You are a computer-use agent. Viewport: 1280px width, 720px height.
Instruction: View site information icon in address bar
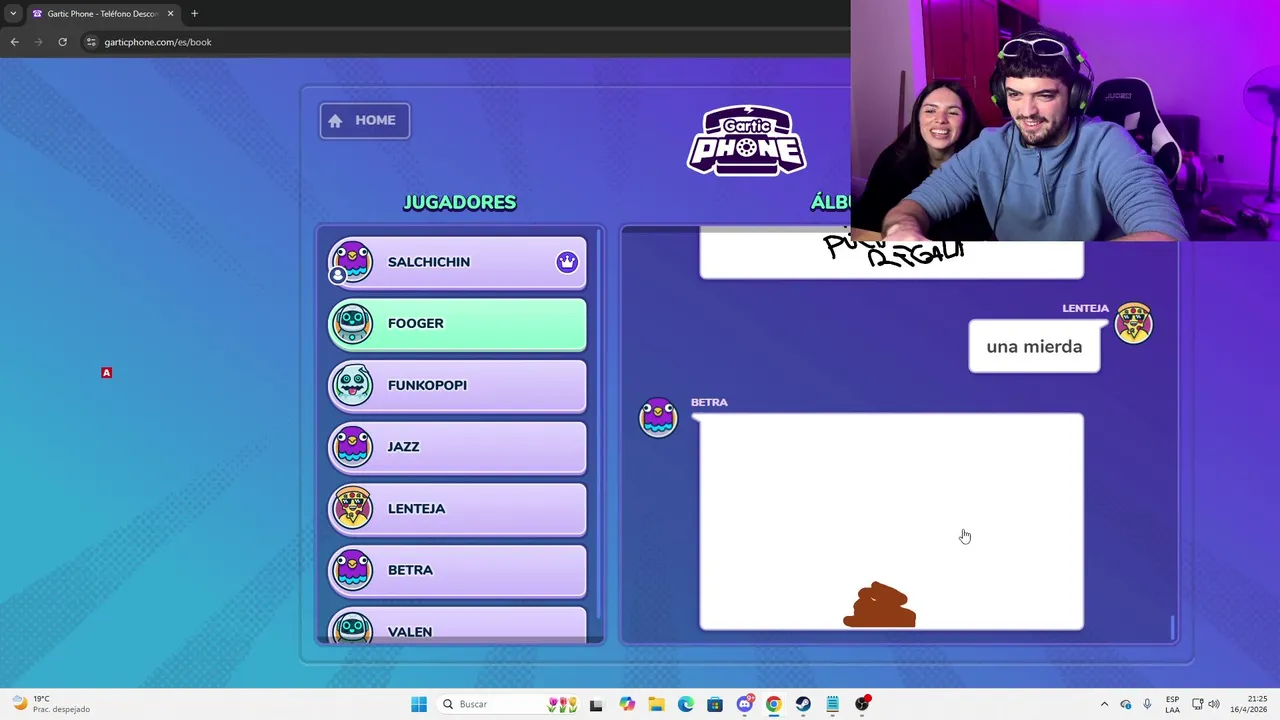point(91,42)
